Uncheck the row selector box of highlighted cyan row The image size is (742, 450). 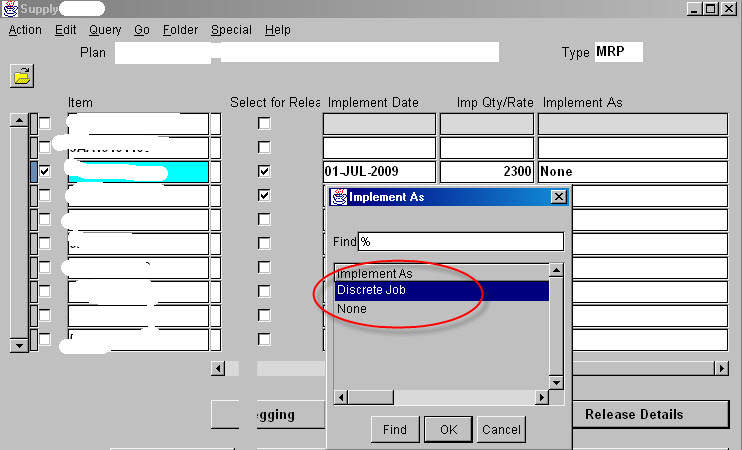pyautogui.click(x=44, y=171)
